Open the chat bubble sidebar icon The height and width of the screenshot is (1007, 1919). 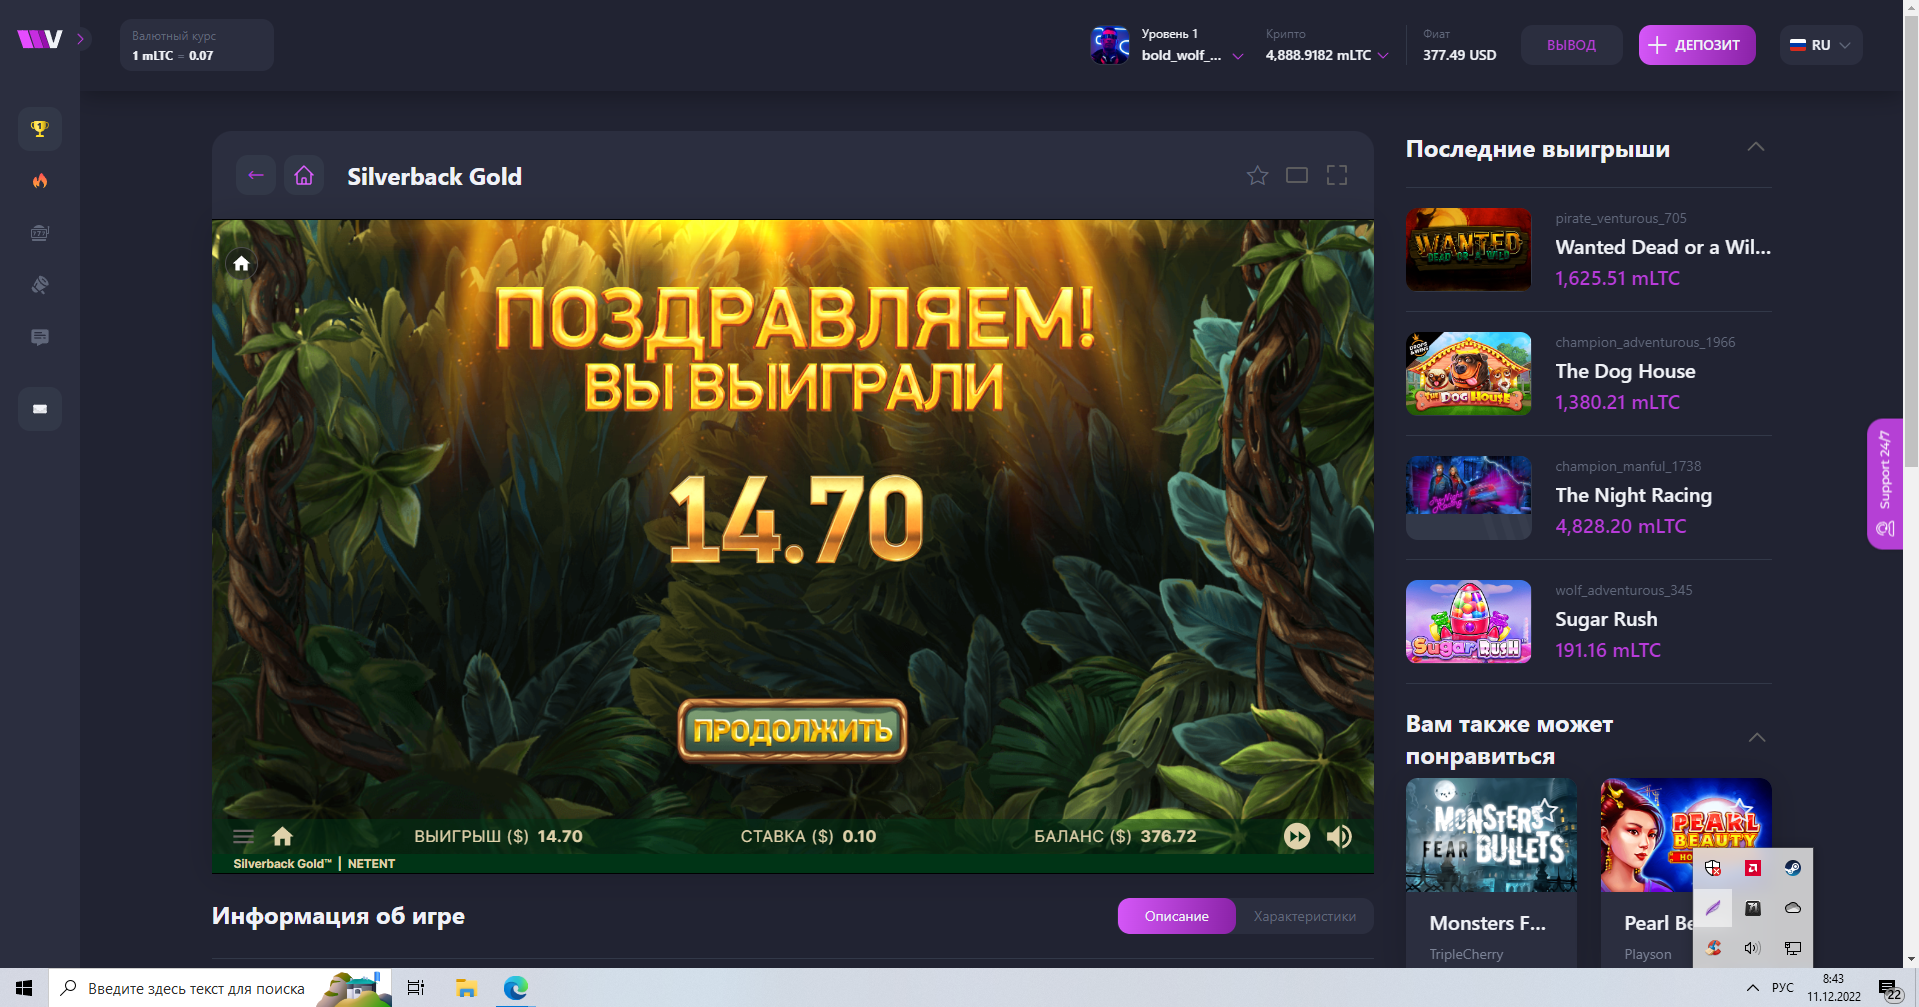point(40,337)
